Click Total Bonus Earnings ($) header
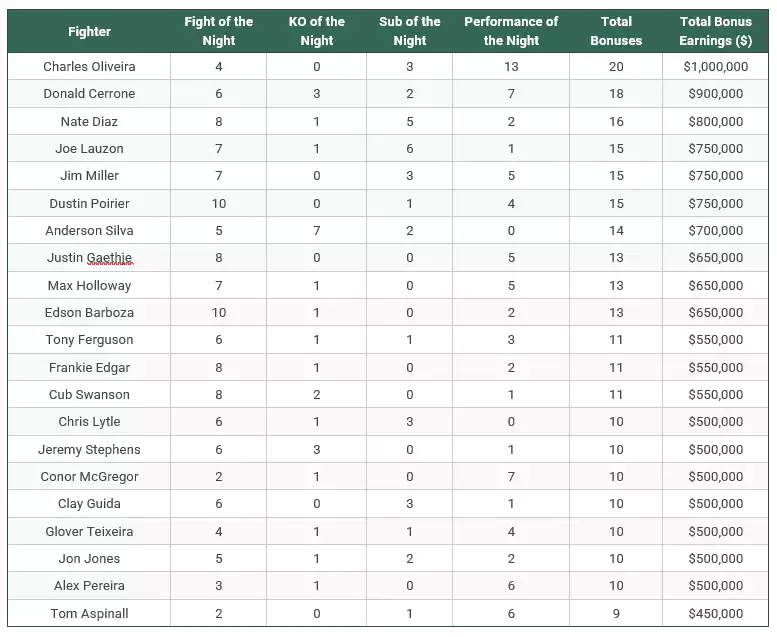Viewport: 777px width, 637px height. tap(716, 31)
